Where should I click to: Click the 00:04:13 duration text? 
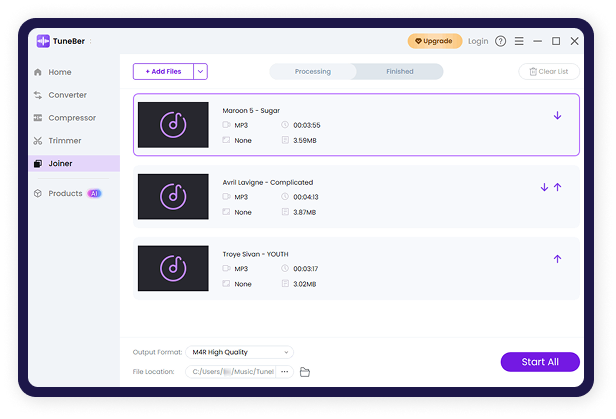coord(306,197)
